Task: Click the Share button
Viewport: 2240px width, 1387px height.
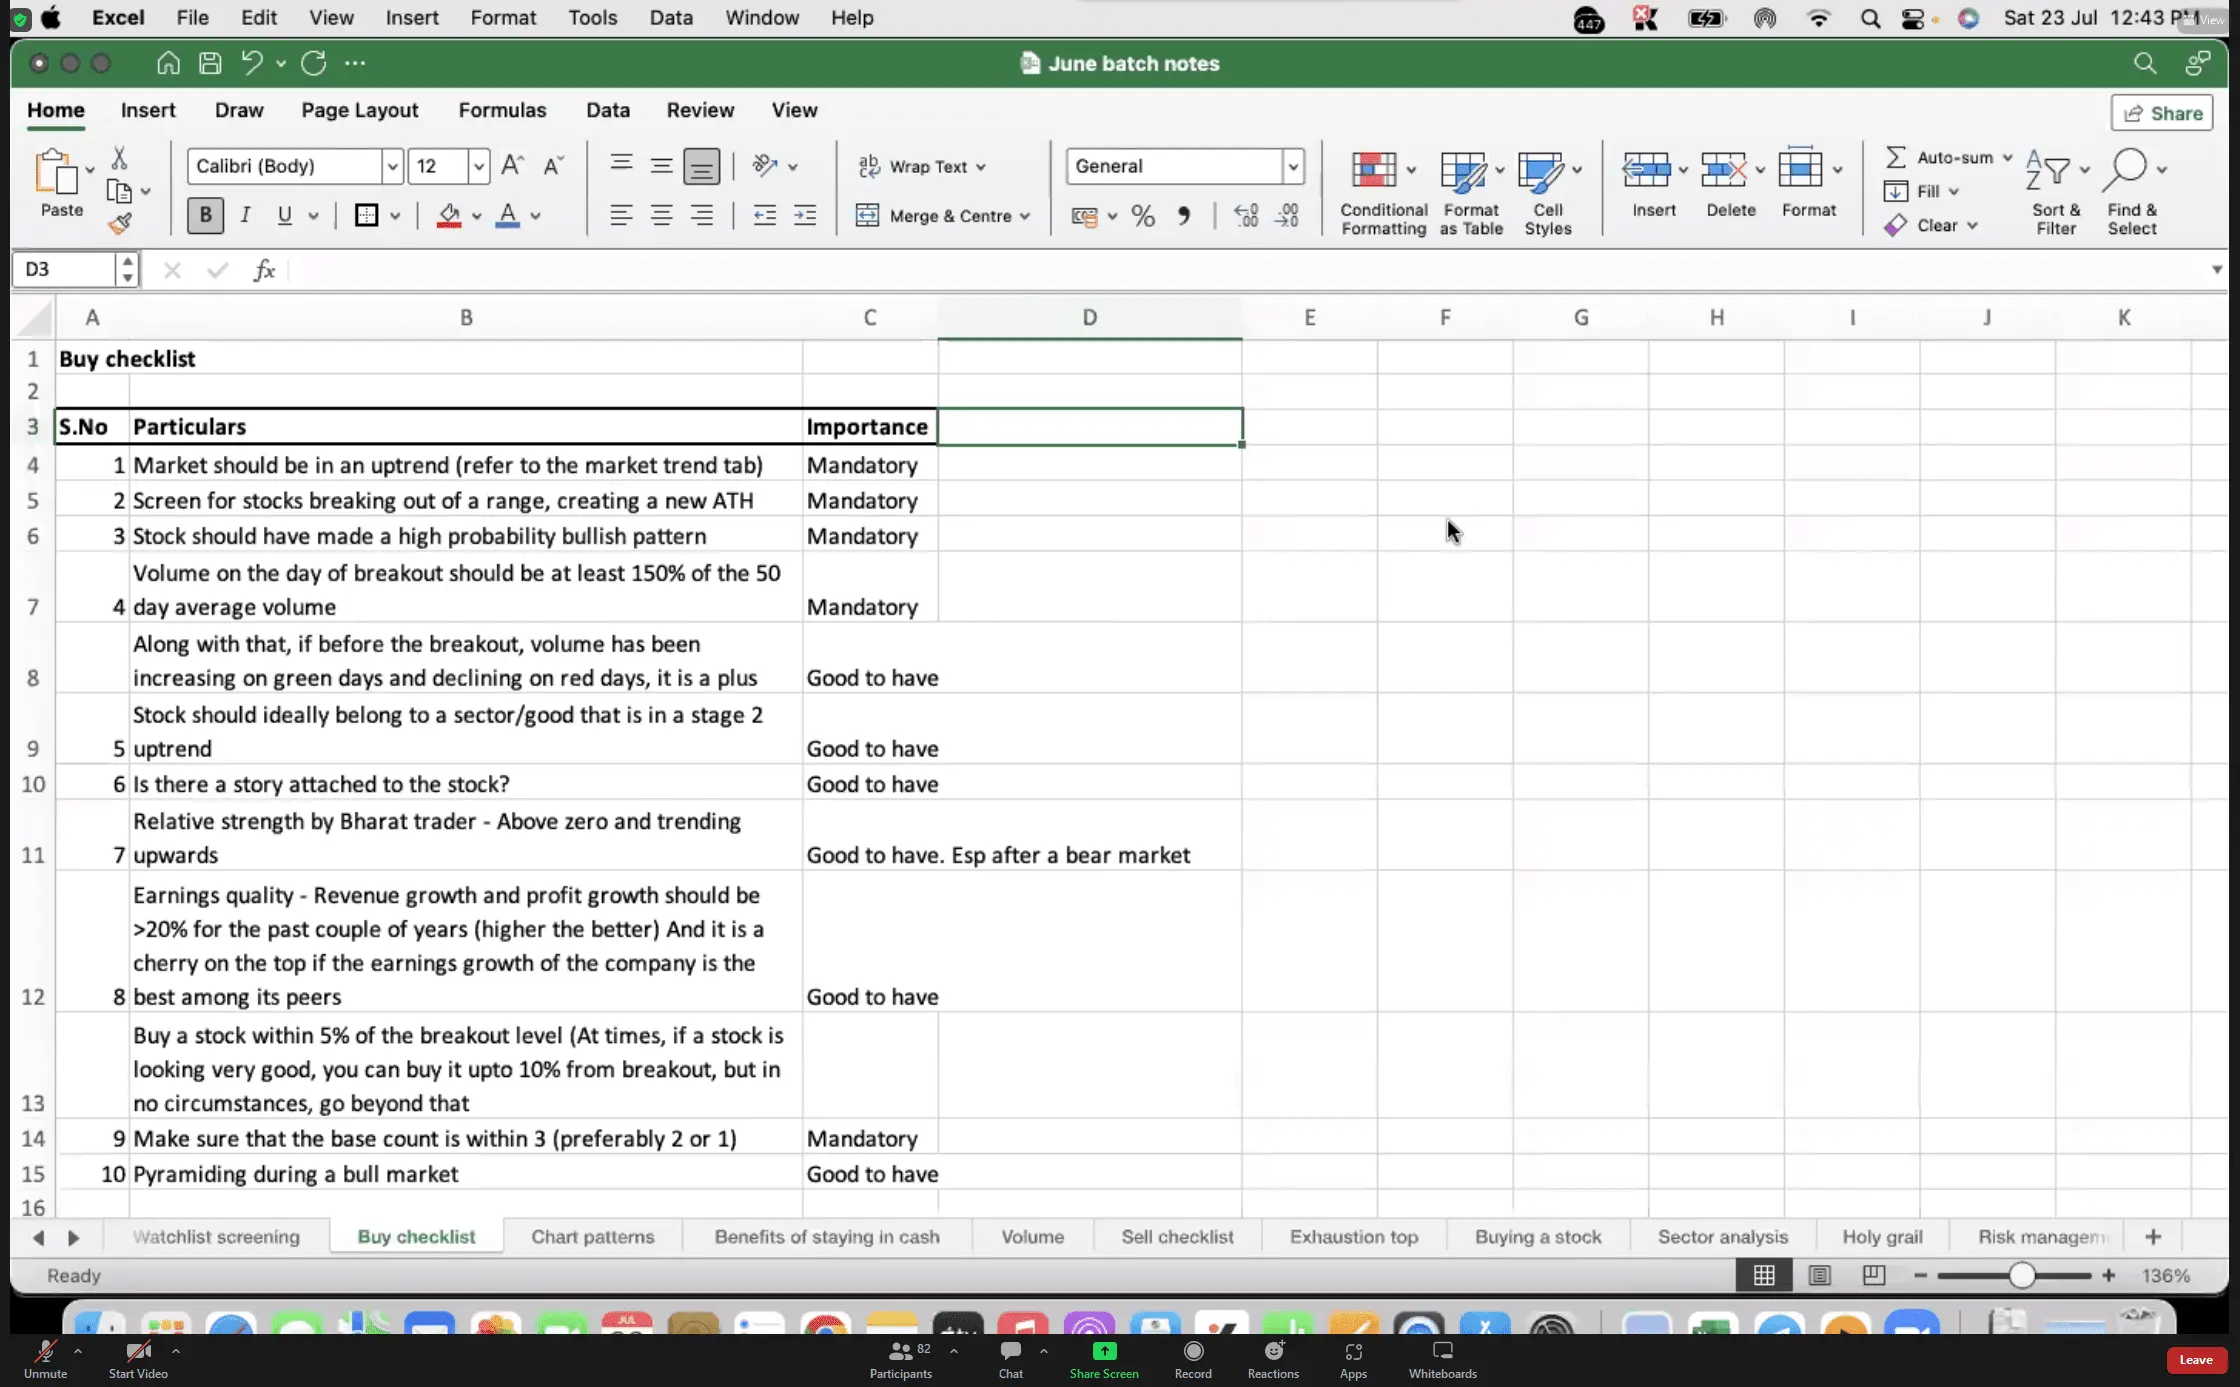Action: (2163, 113)
